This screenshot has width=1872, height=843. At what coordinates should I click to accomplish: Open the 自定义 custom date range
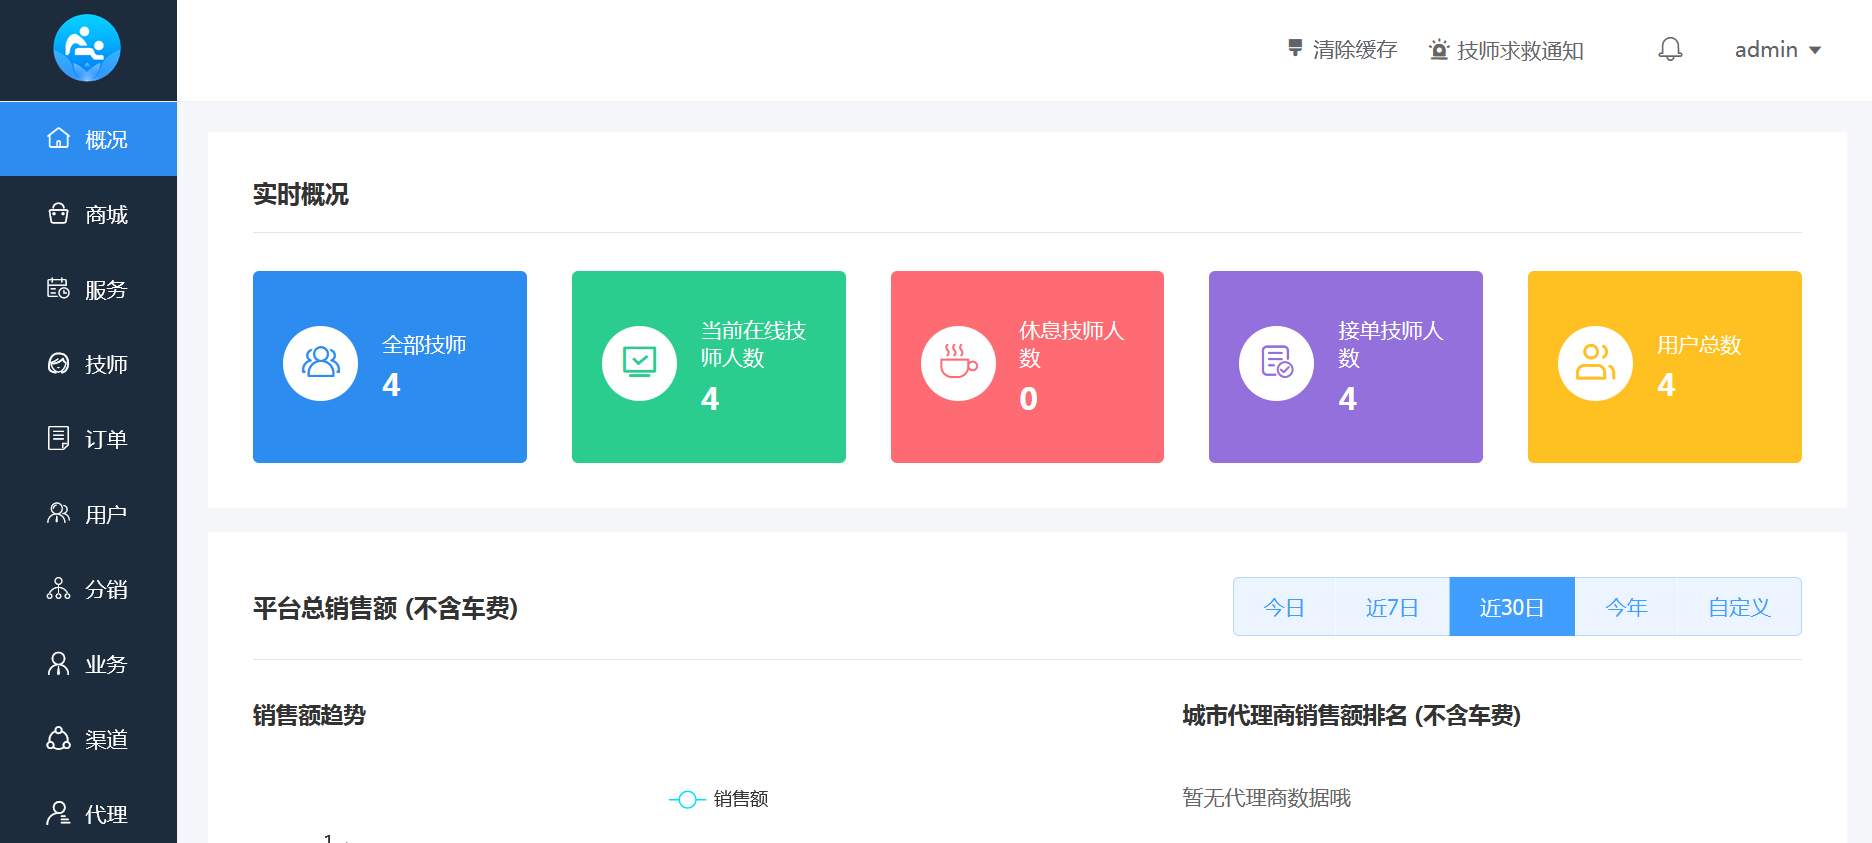1739,607
